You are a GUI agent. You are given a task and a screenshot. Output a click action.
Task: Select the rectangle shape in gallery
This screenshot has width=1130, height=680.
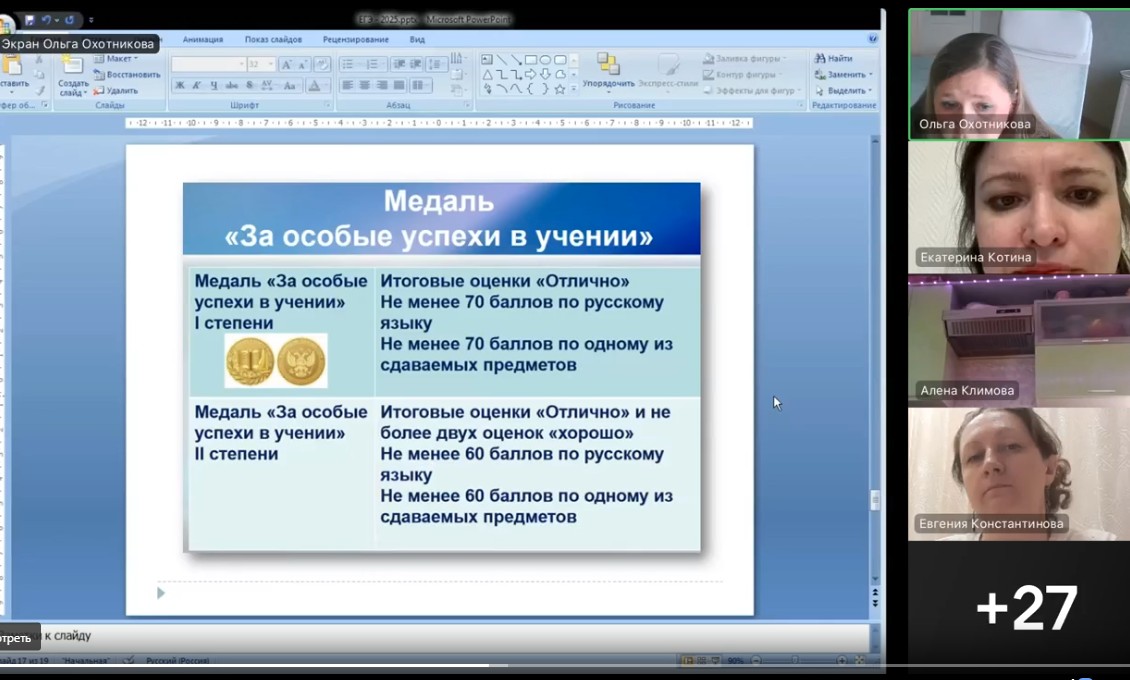[531, 60]
